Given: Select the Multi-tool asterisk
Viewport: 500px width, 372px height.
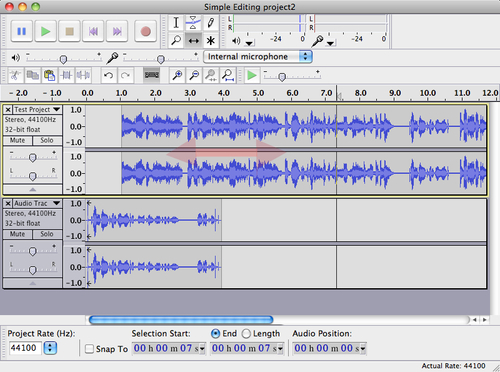Looking at the screenshot, I should (210, 40).
